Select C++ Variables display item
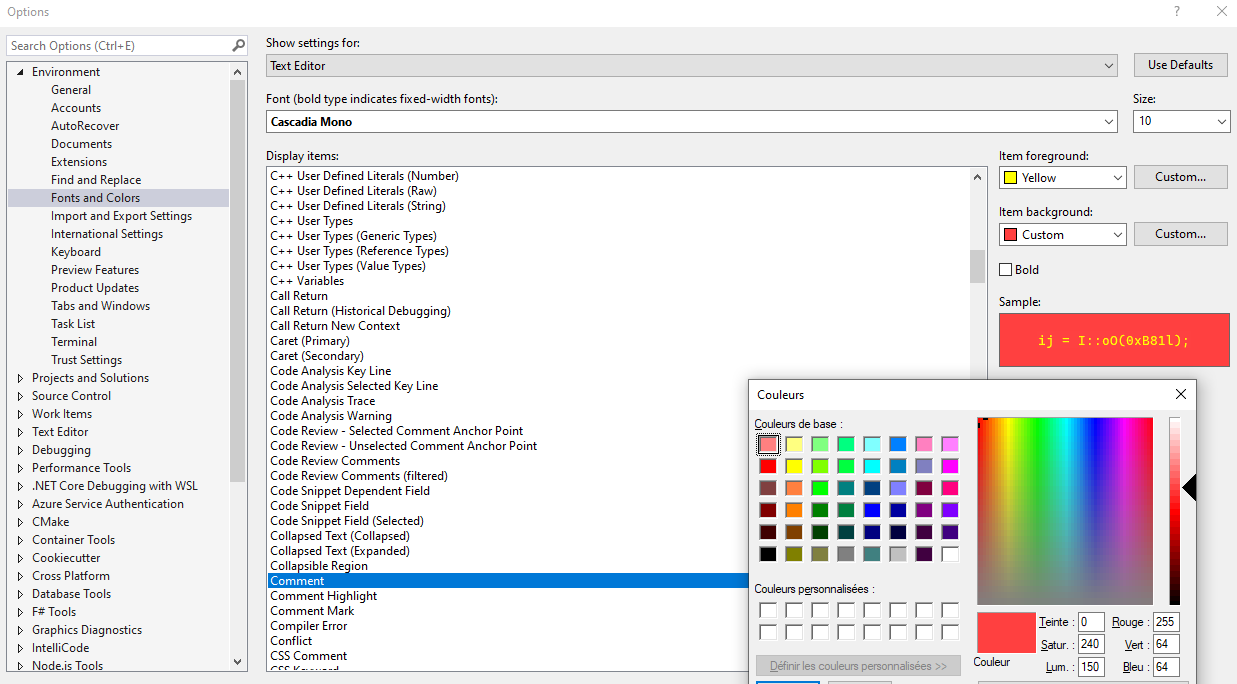 [x=307, y=281]
